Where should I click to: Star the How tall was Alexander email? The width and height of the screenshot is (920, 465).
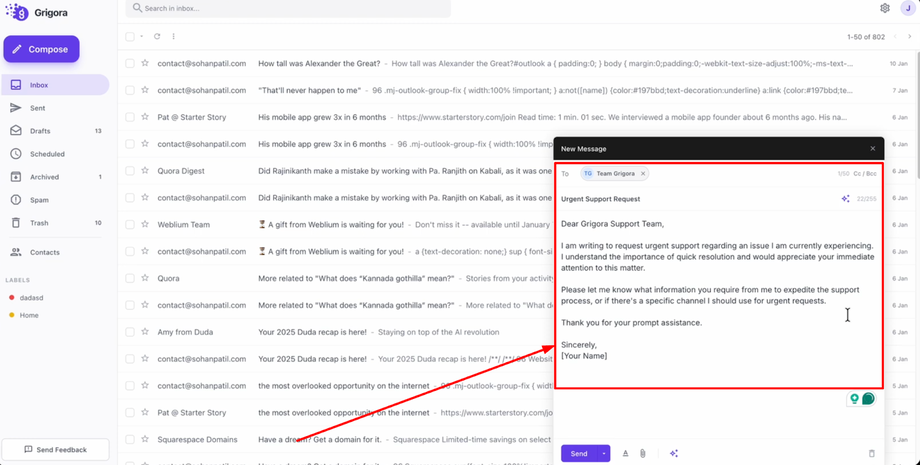coord(145,63)
